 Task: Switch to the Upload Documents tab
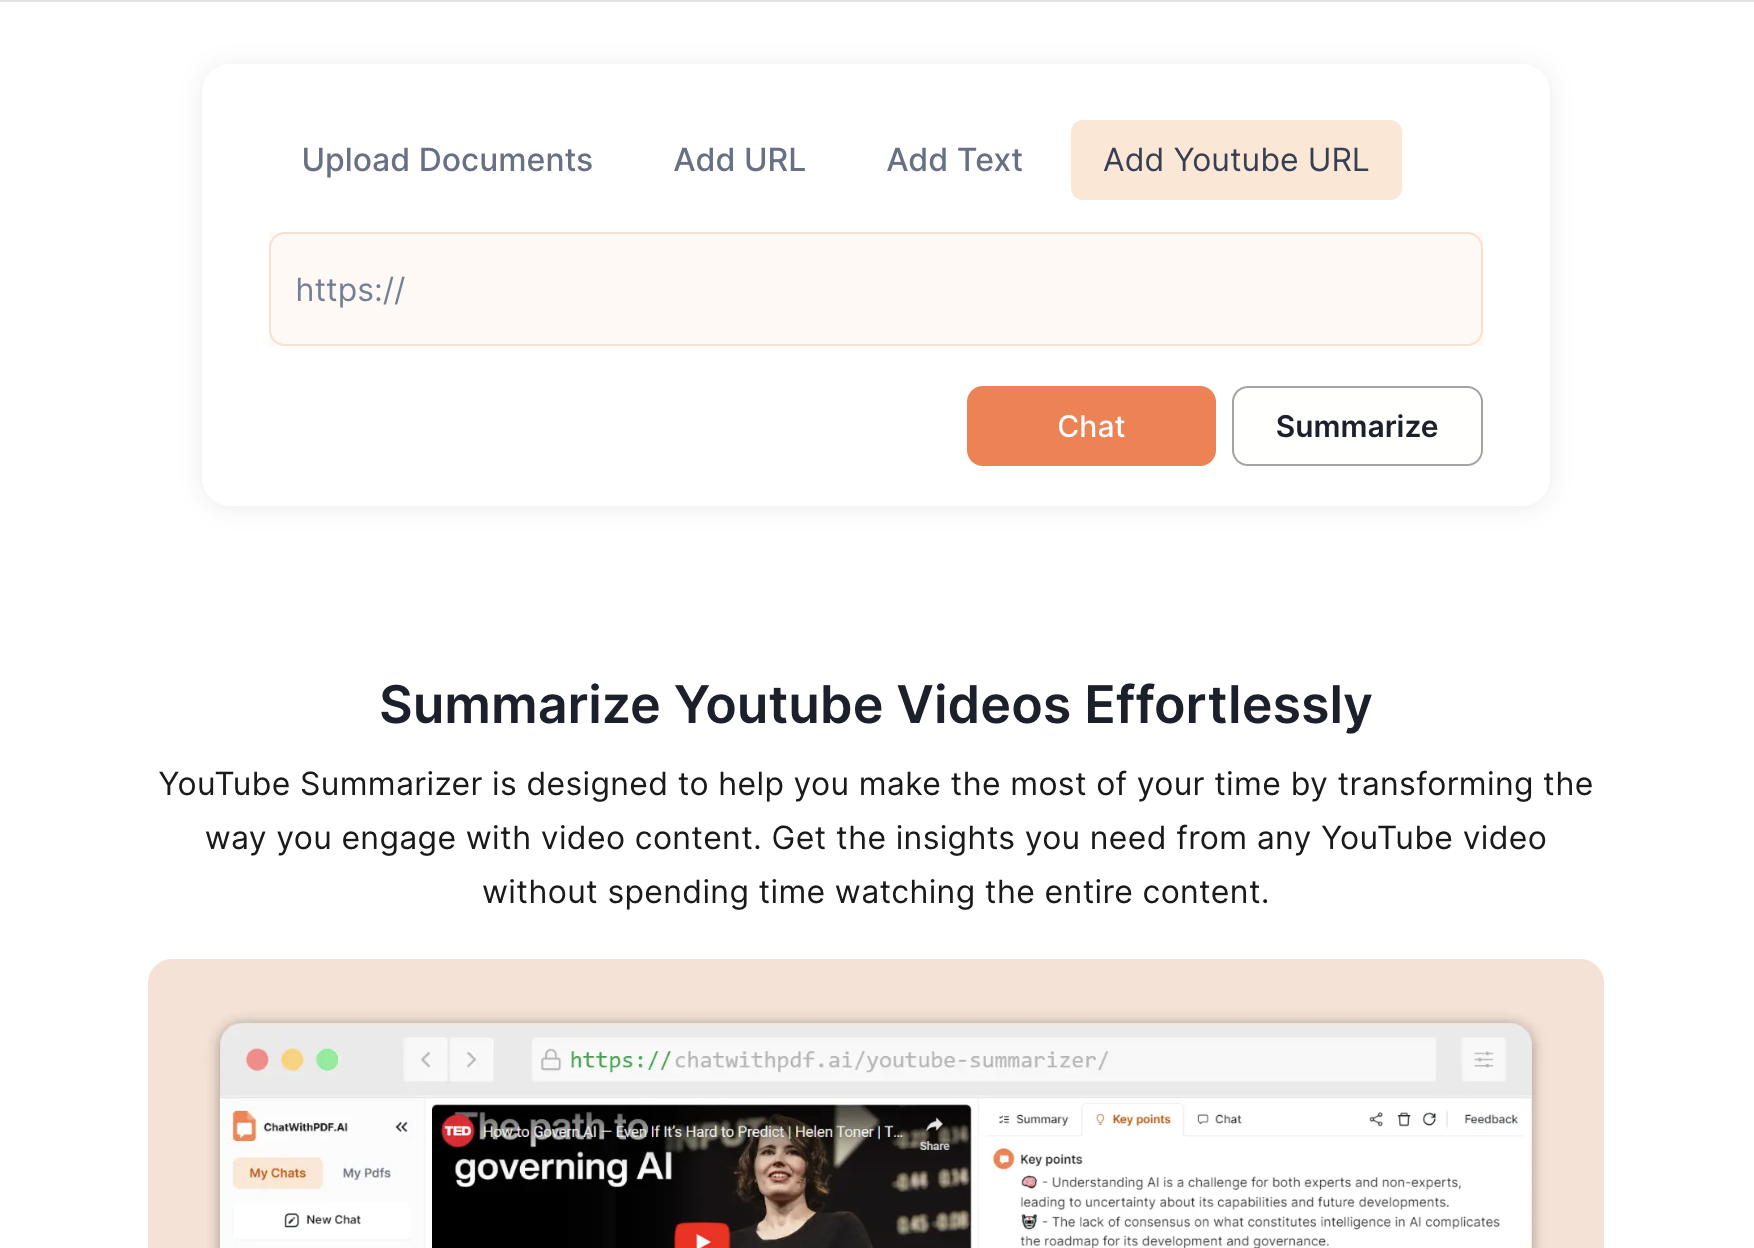(447, 160)
